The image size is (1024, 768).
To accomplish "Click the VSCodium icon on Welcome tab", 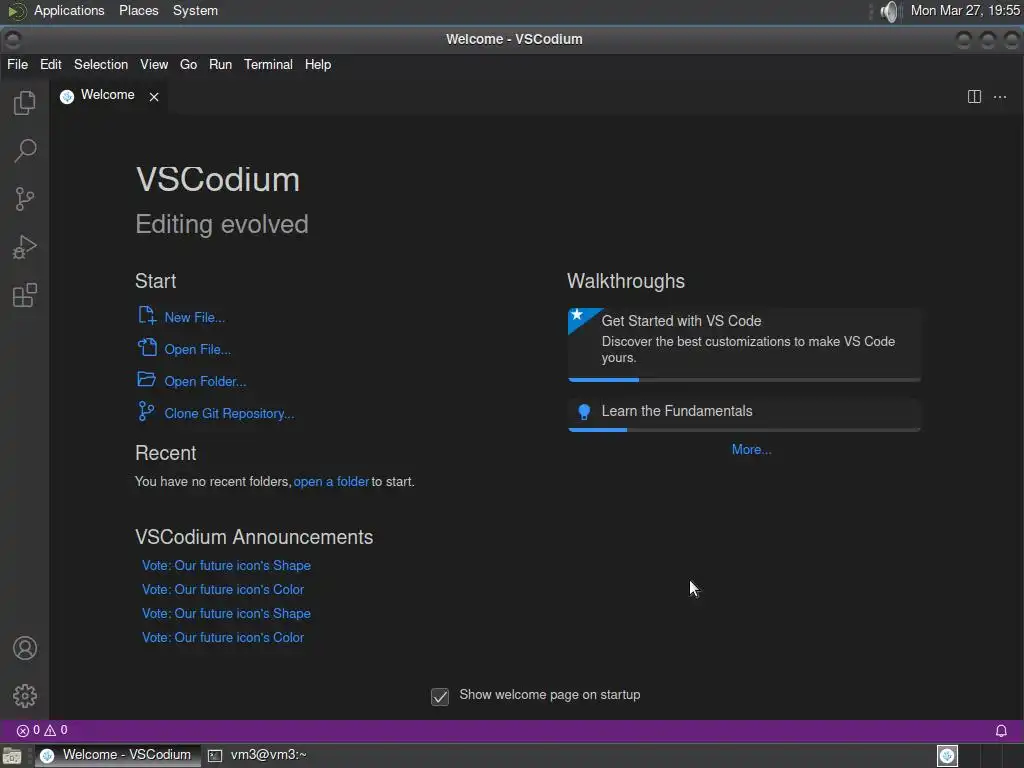I will 67,97.
